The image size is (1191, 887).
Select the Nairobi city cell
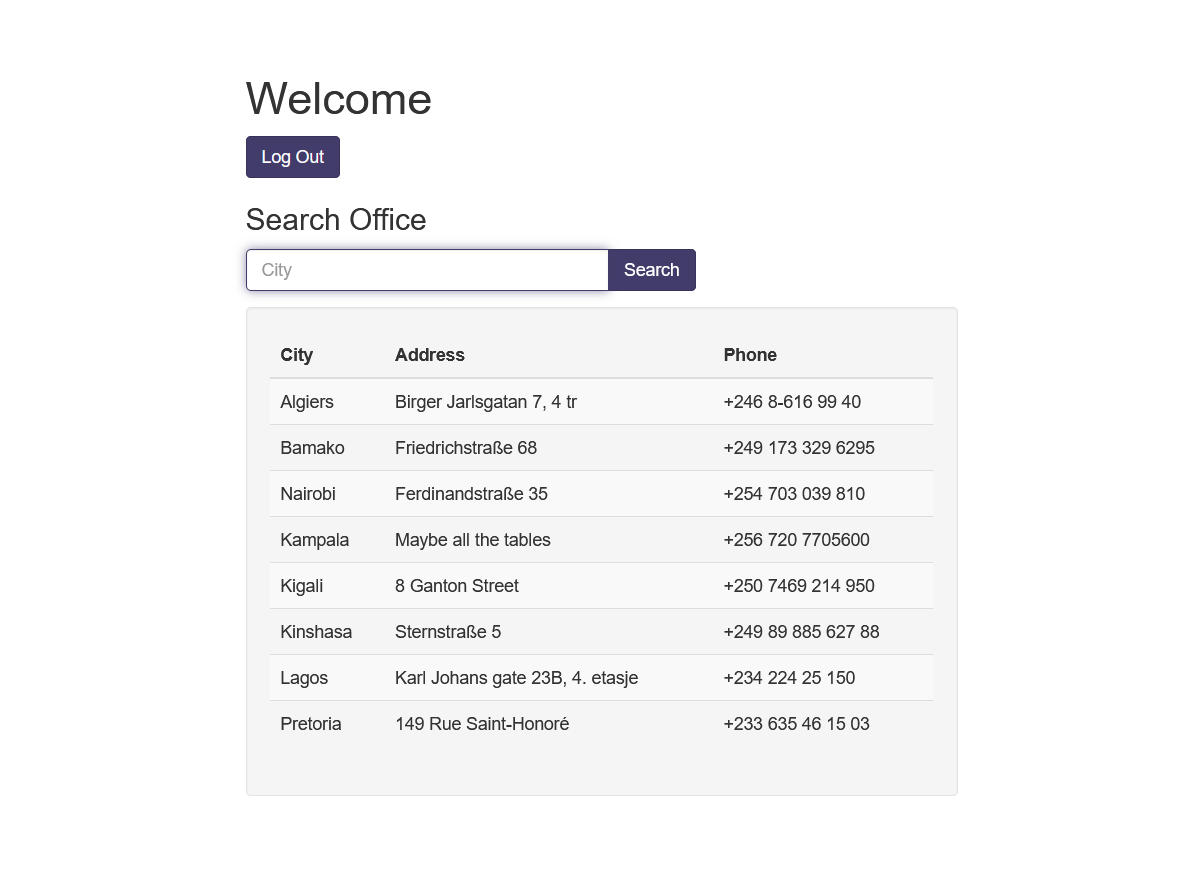point(308,494)
